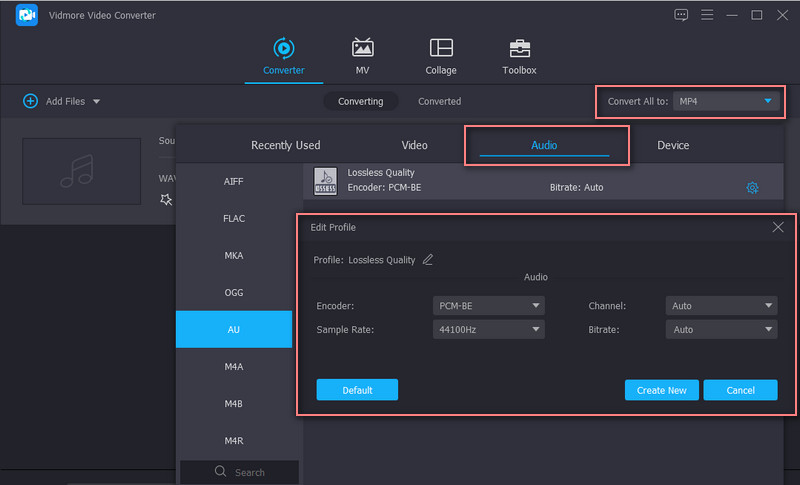Screen dimensions: 800x485
Task: Open the Collage layout icon
Action: (x=441, y=48)
